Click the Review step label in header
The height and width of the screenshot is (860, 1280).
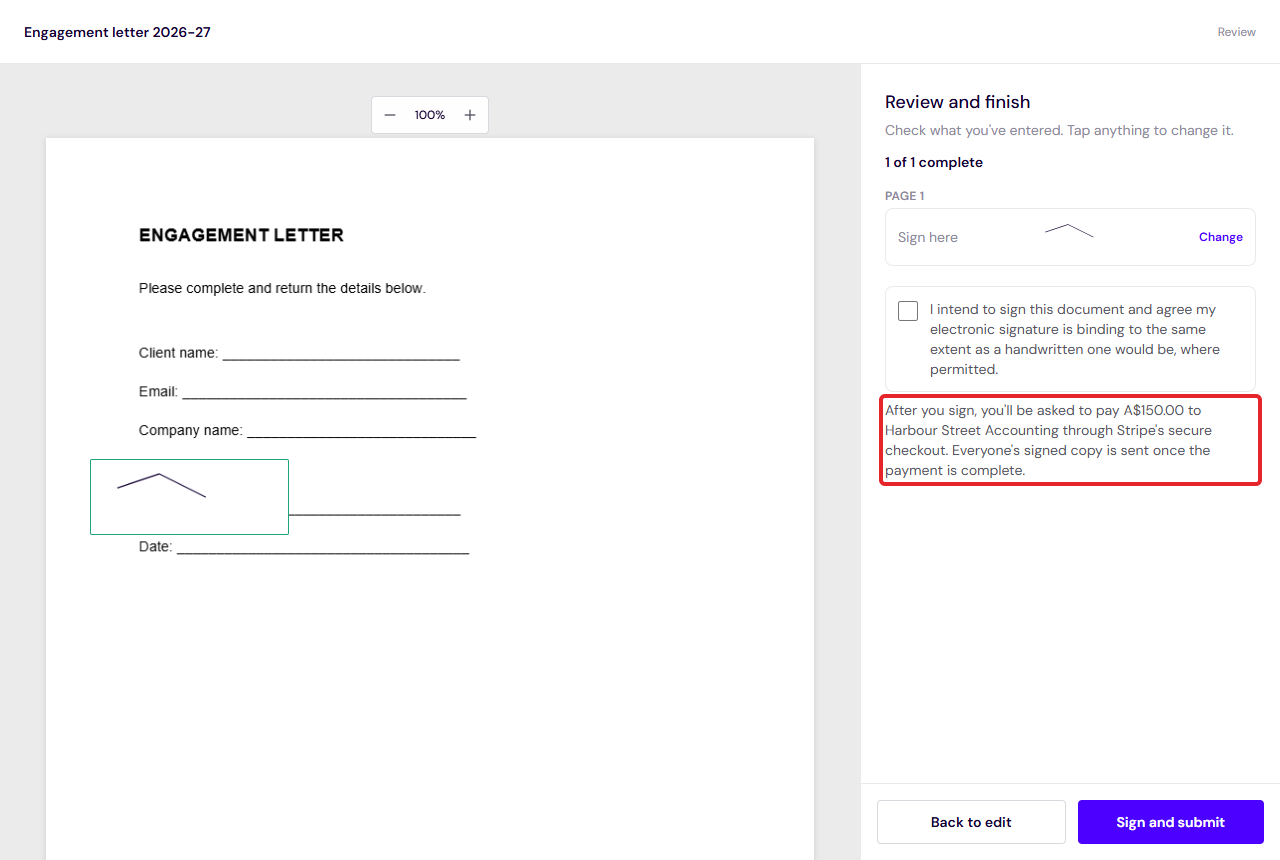click(x=1236, y=32)
